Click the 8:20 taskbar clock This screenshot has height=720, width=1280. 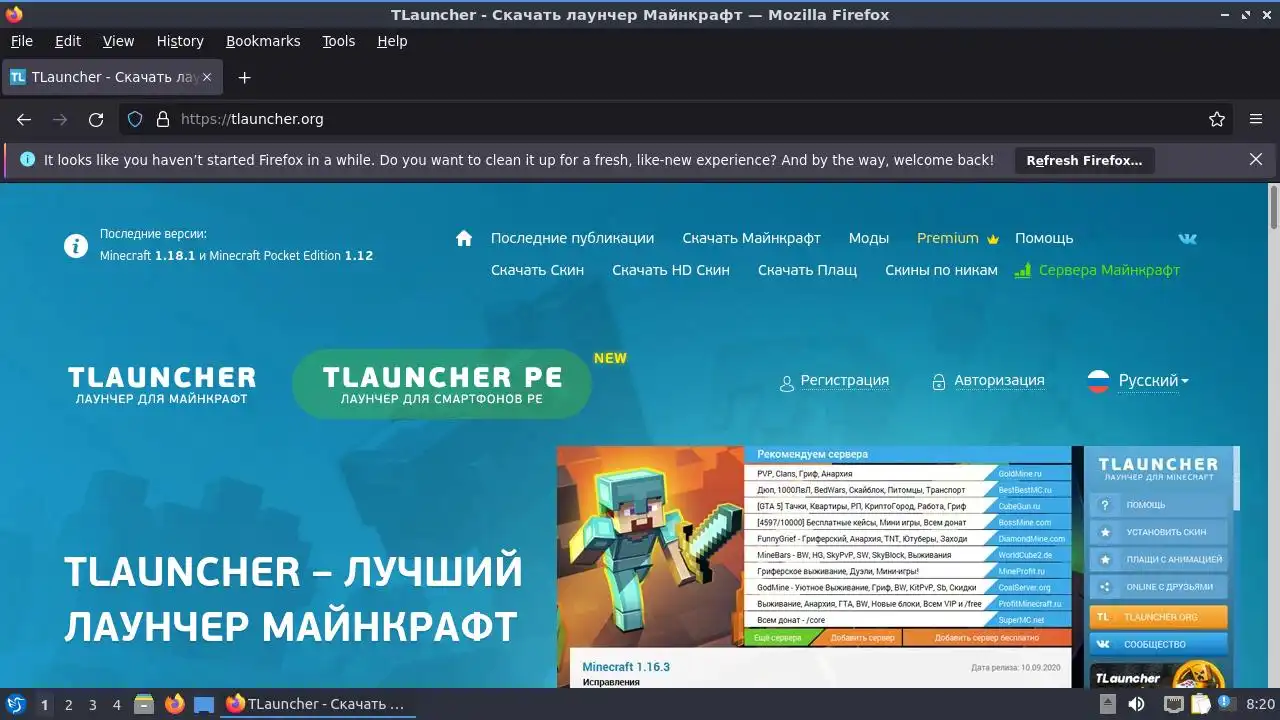(1260, 704)
